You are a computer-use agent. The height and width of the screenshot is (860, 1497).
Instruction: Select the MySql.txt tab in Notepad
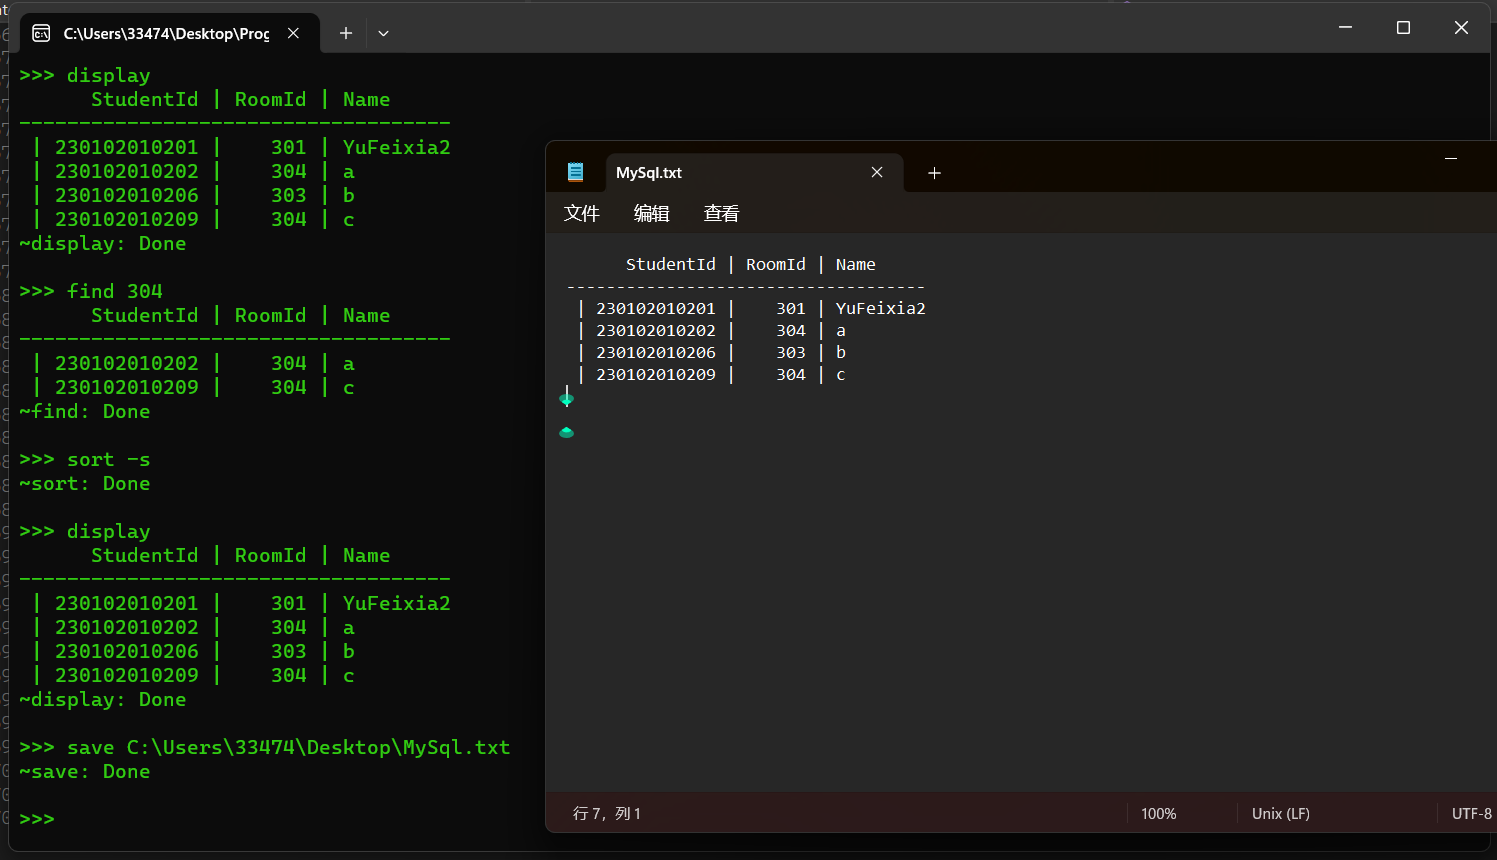754,172
